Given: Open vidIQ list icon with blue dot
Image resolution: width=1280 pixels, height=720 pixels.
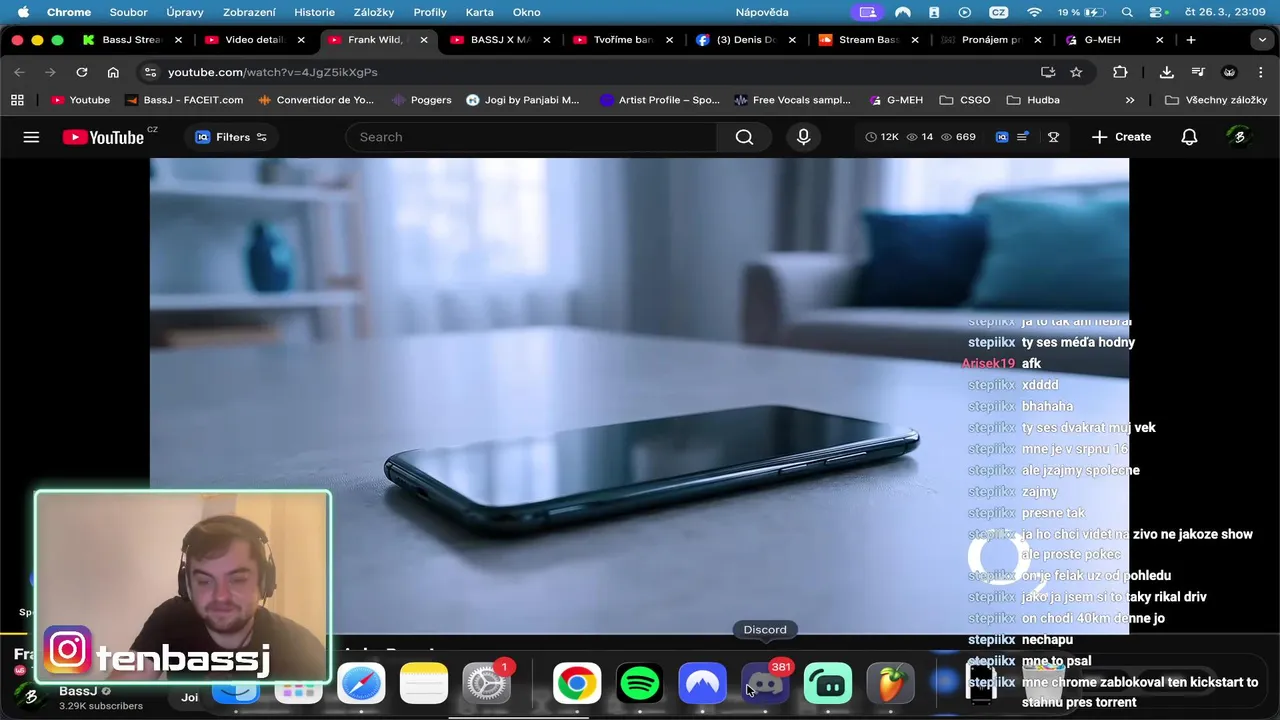Looking at the screenshot, I should click(1023, 137).
